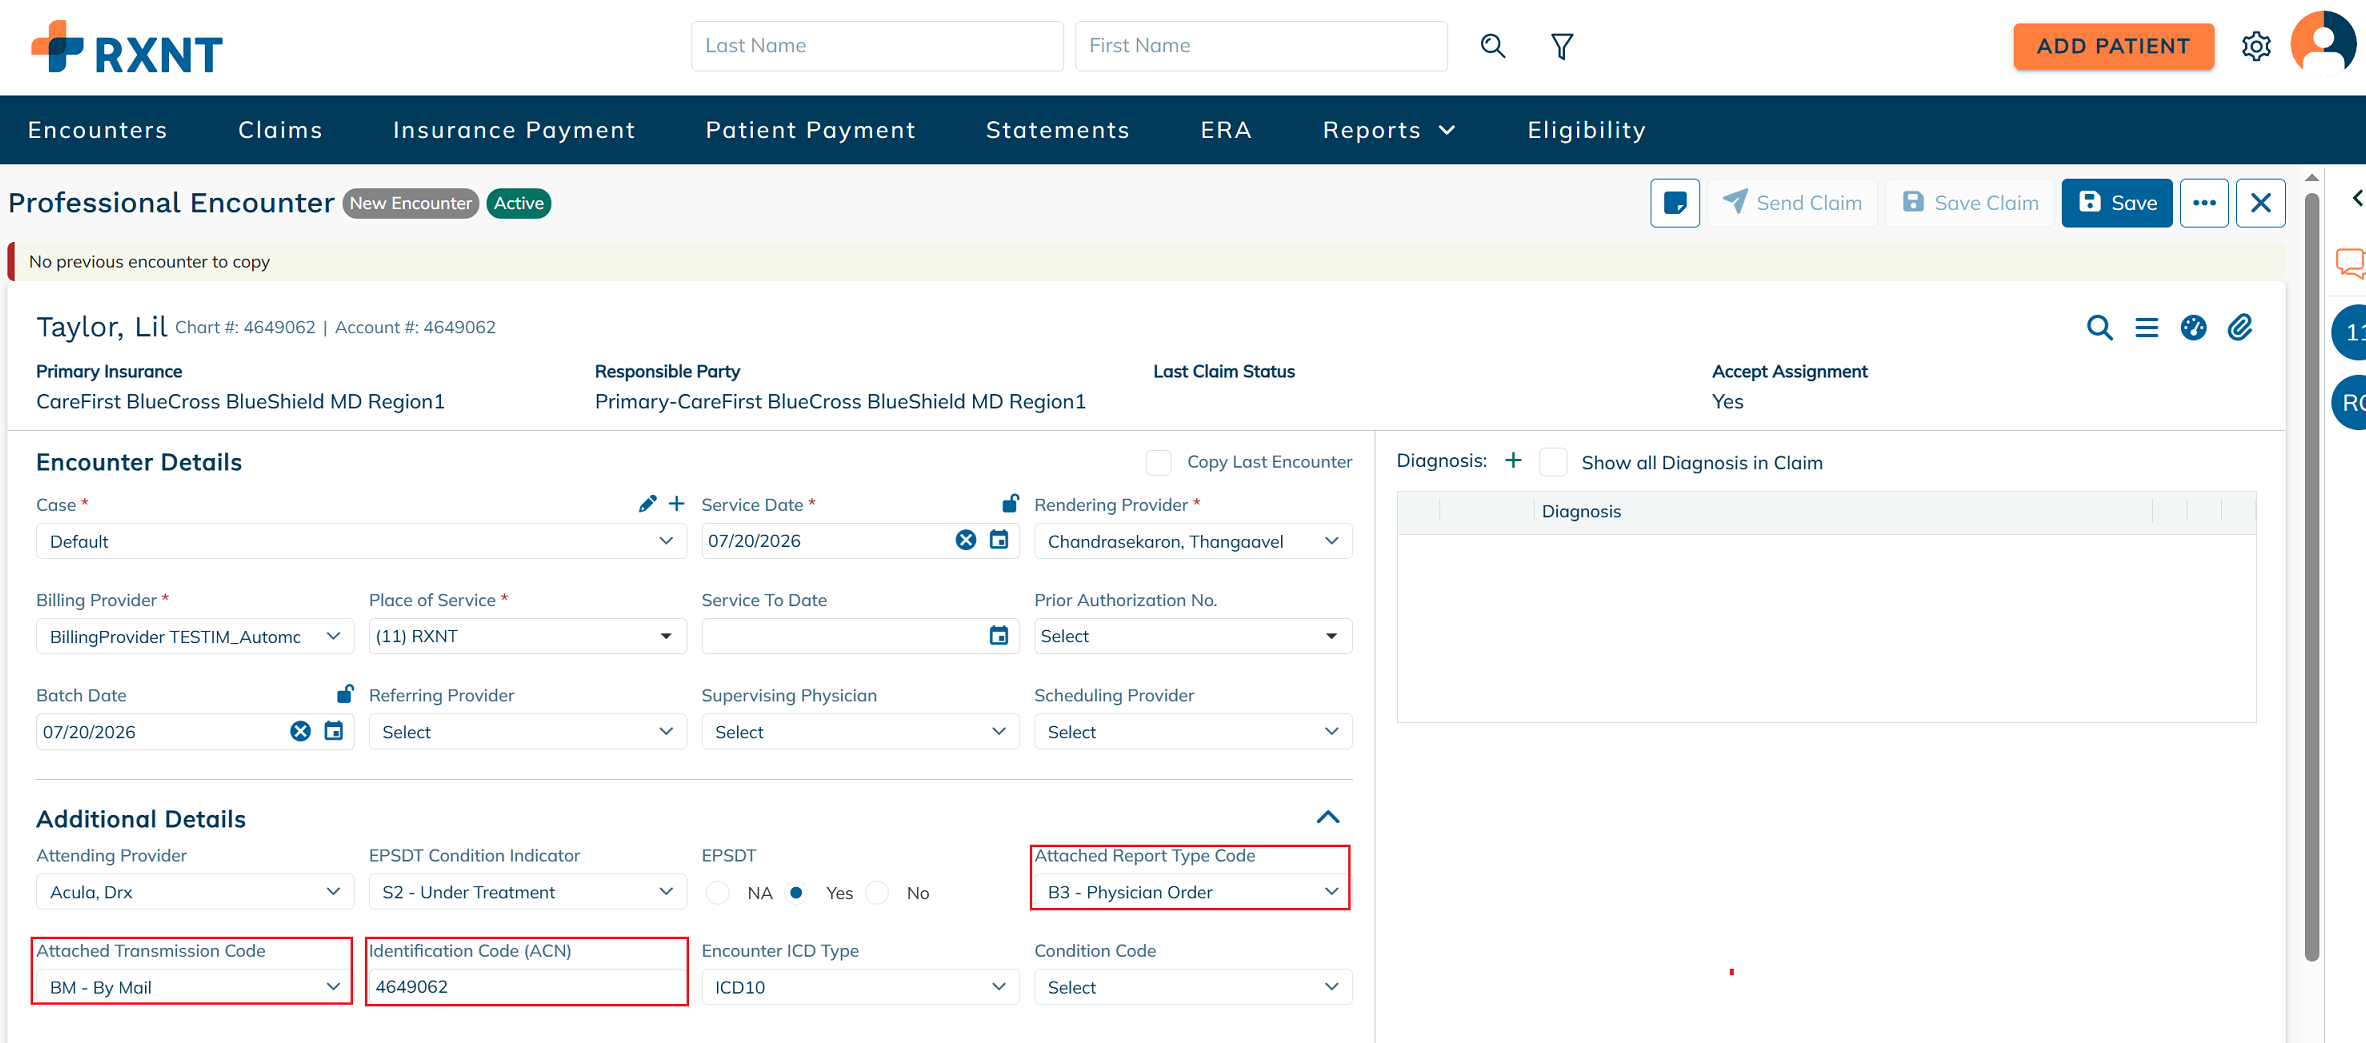
Task: Open the Attending Provider dropdown
Action: 195,892
